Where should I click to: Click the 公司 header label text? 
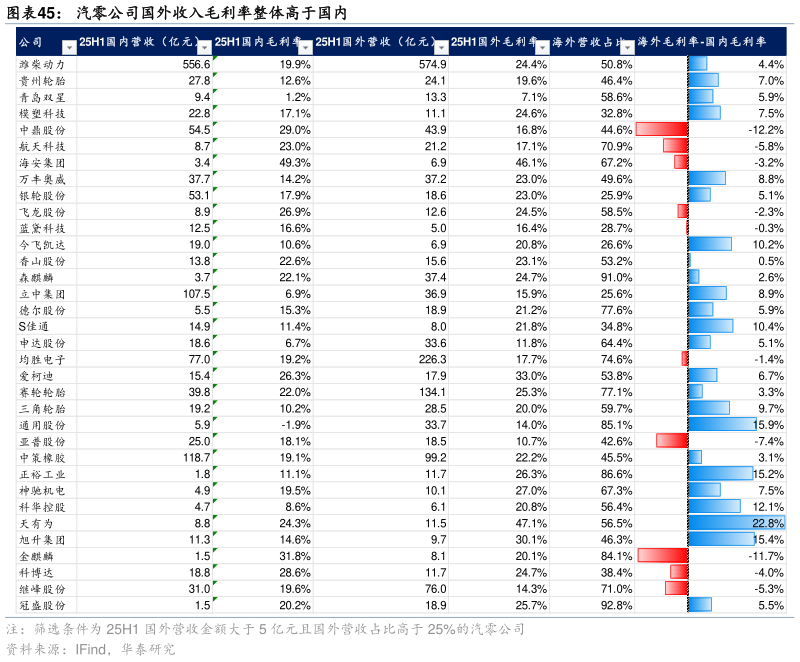pos(31,42)
